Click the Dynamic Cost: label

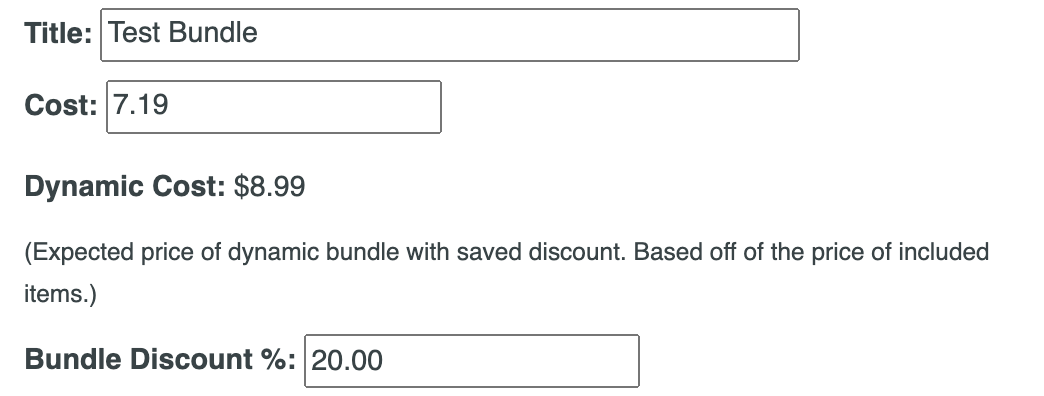(x=125, y=186)
